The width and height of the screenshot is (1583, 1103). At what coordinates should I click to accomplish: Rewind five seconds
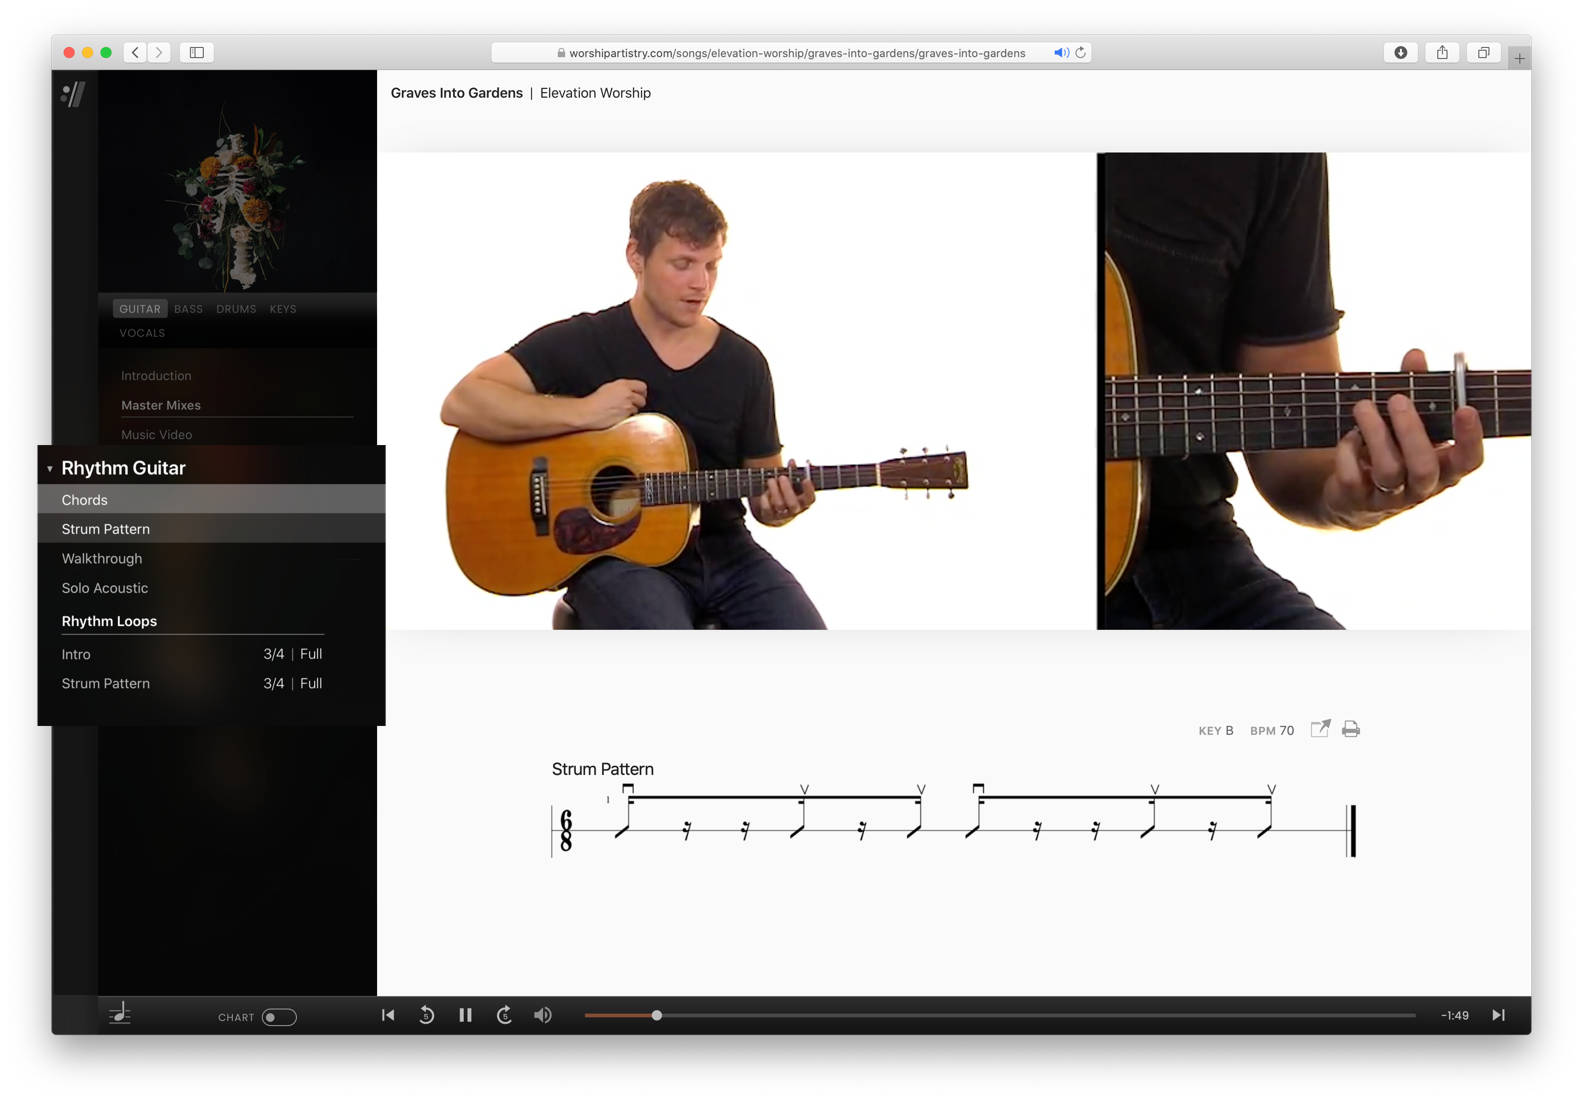426,1015
